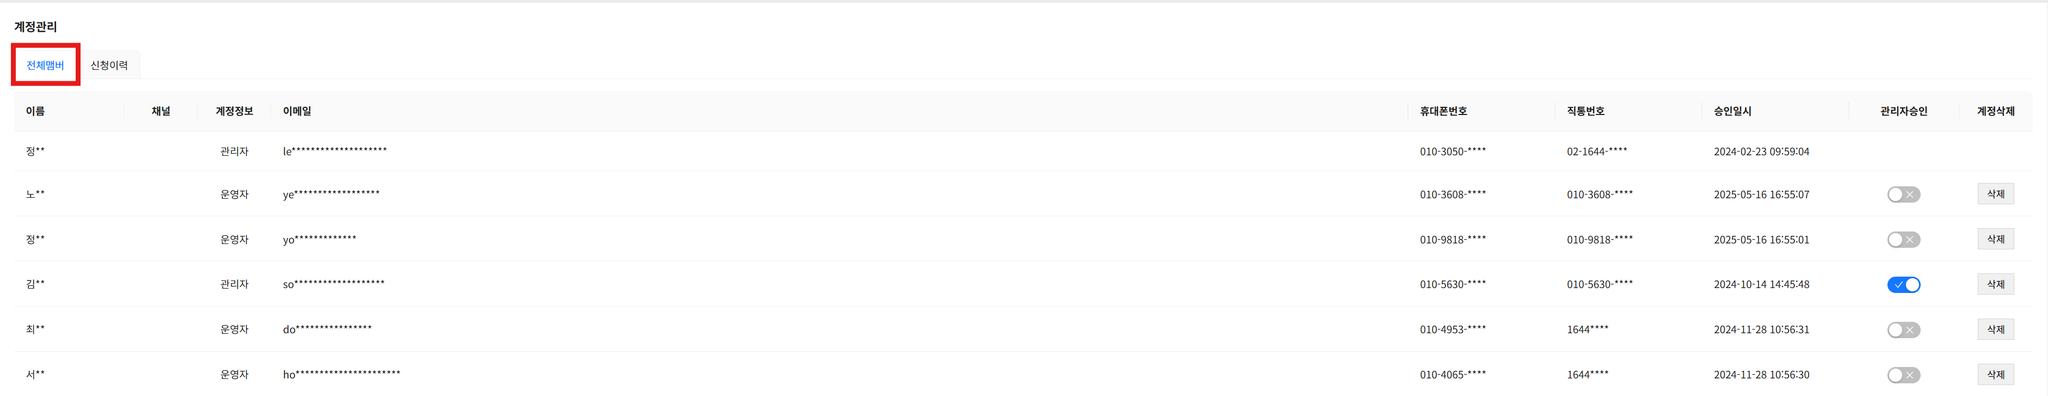The width and height of the screenshot is (2048, 396).
Task: Toggle admin approval for yo*** email row
Action: click(1903, 240)
